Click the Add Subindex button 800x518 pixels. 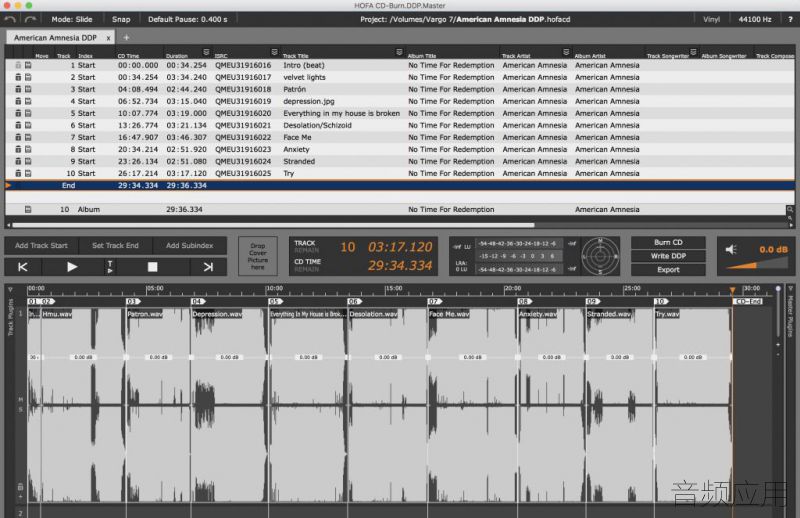pyautogui.click(x=189, y=245)
